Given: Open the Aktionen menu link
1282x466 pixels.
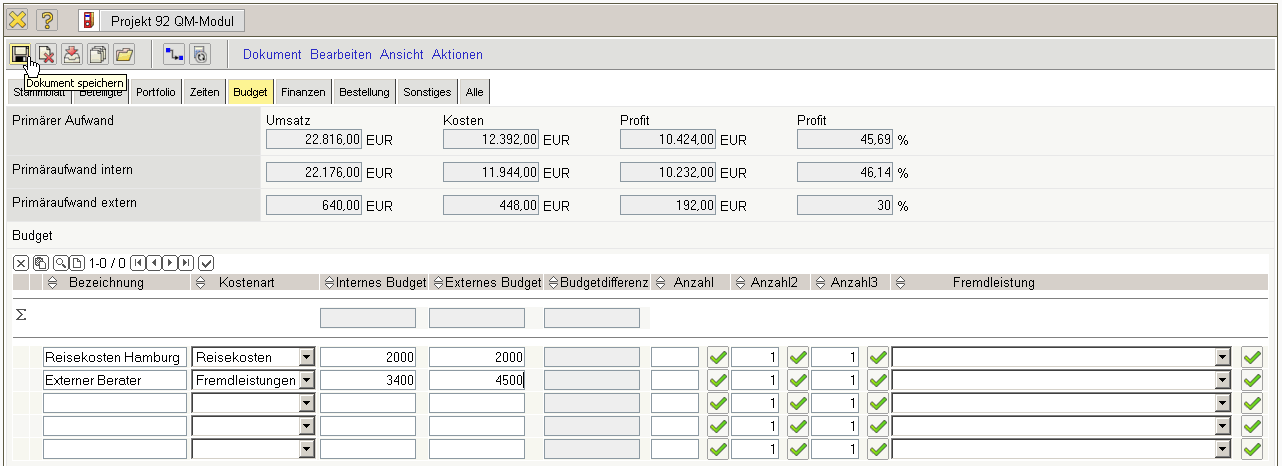Looking at the screenshot, I should [x=457, y=54].
